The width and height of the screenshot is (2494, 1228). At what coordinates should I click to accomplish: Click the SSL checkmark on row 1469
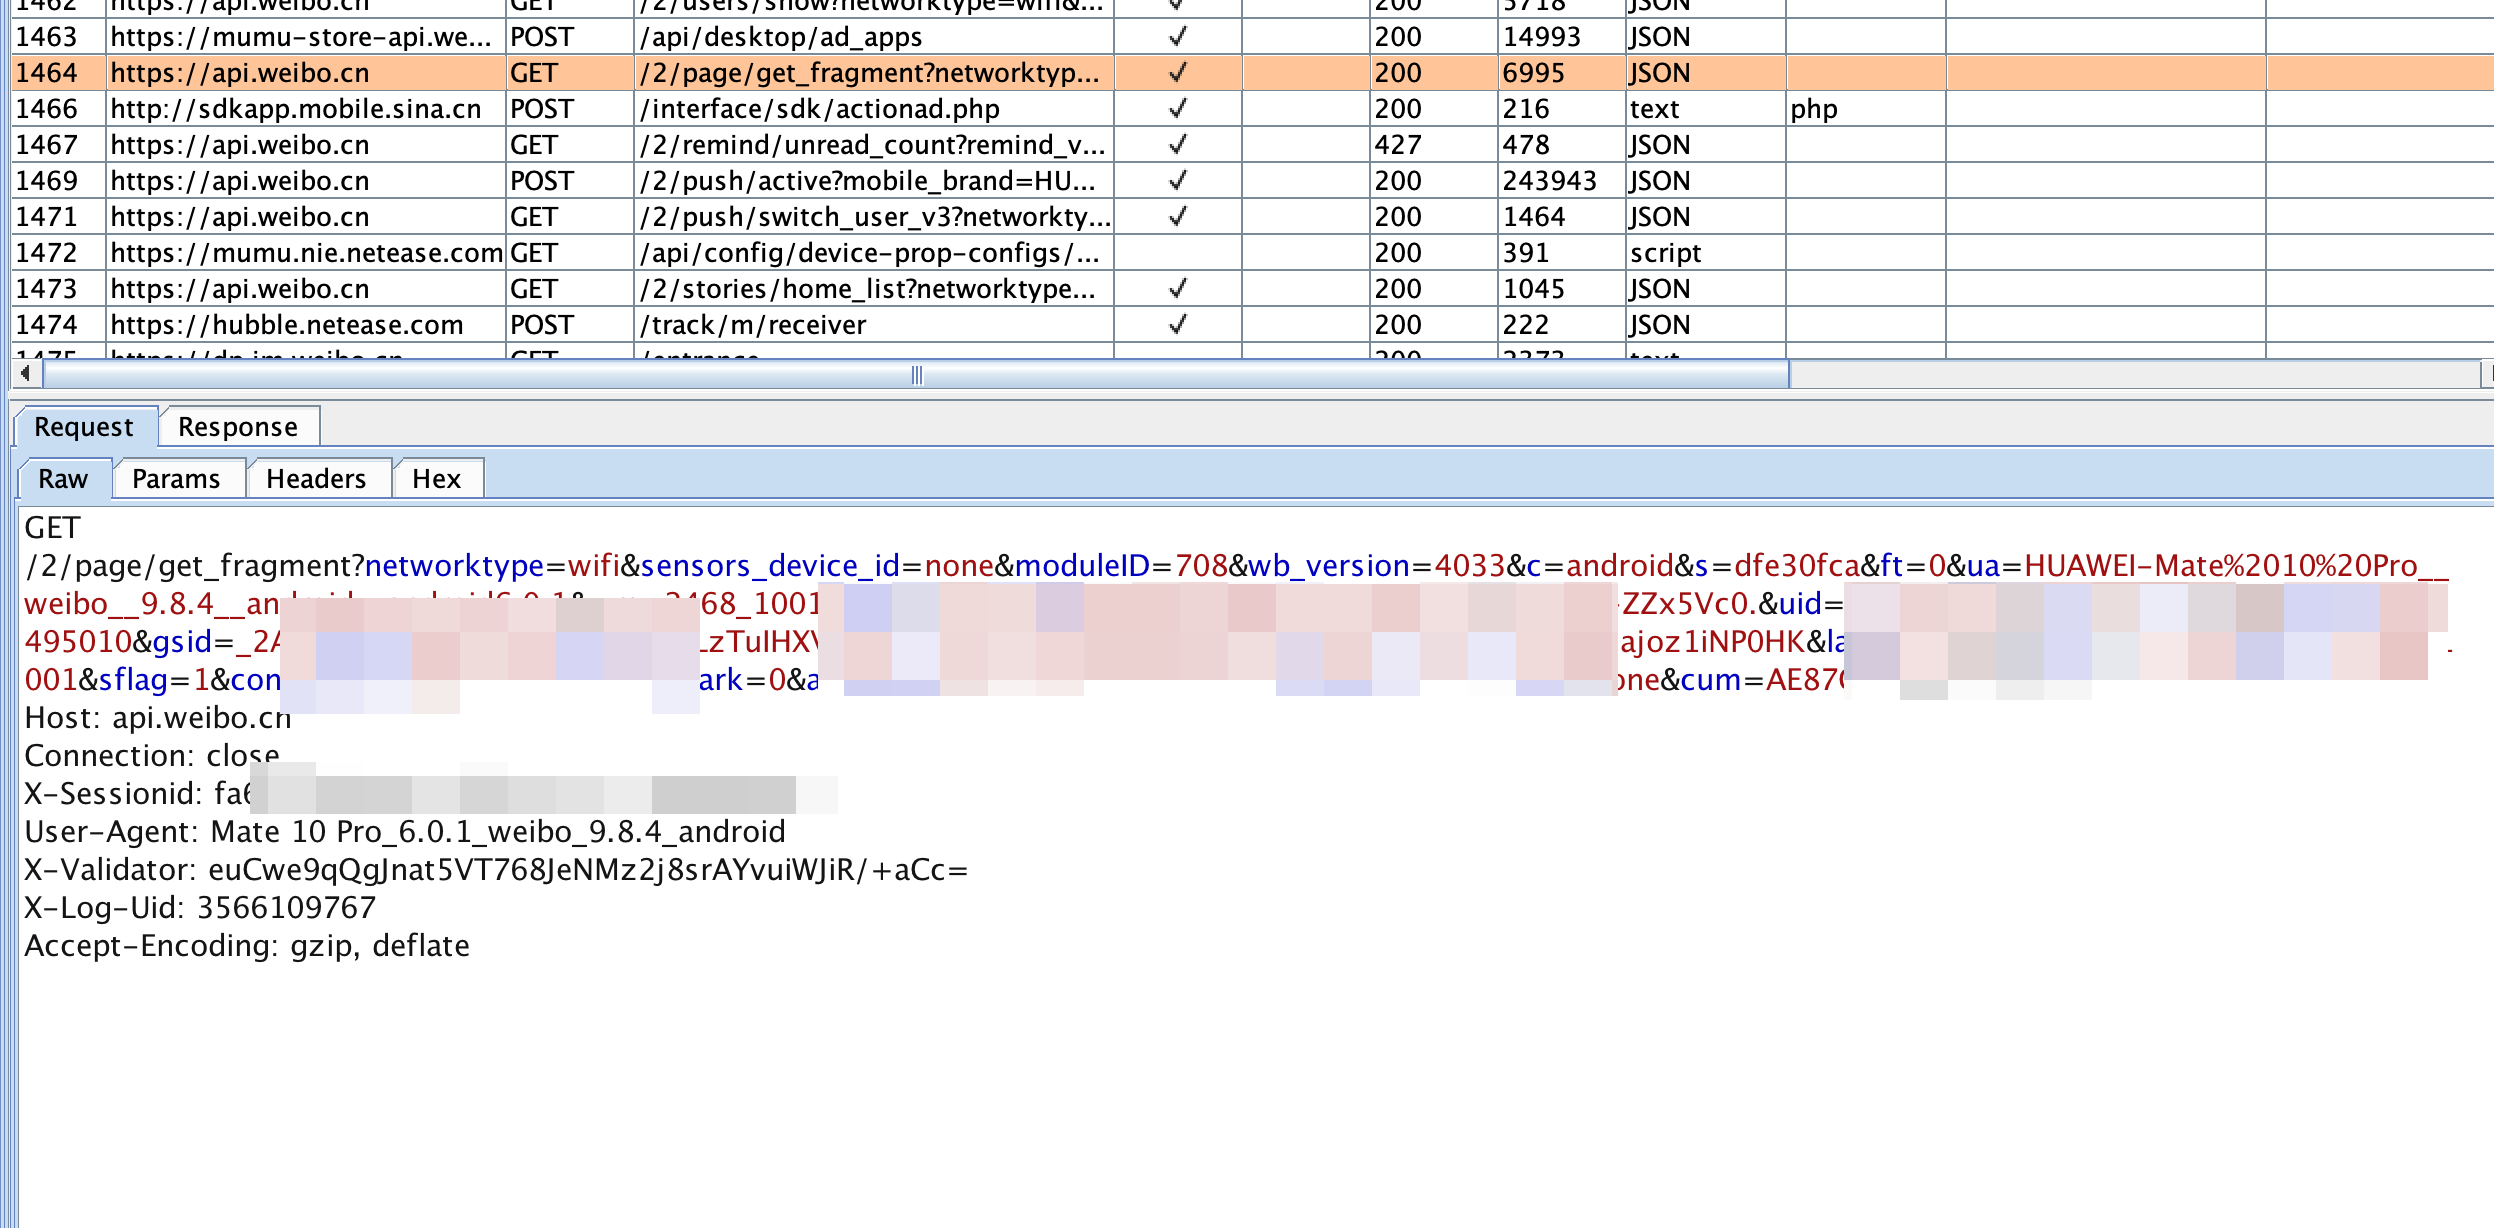pyautogui.click(x=1178, y=181)
